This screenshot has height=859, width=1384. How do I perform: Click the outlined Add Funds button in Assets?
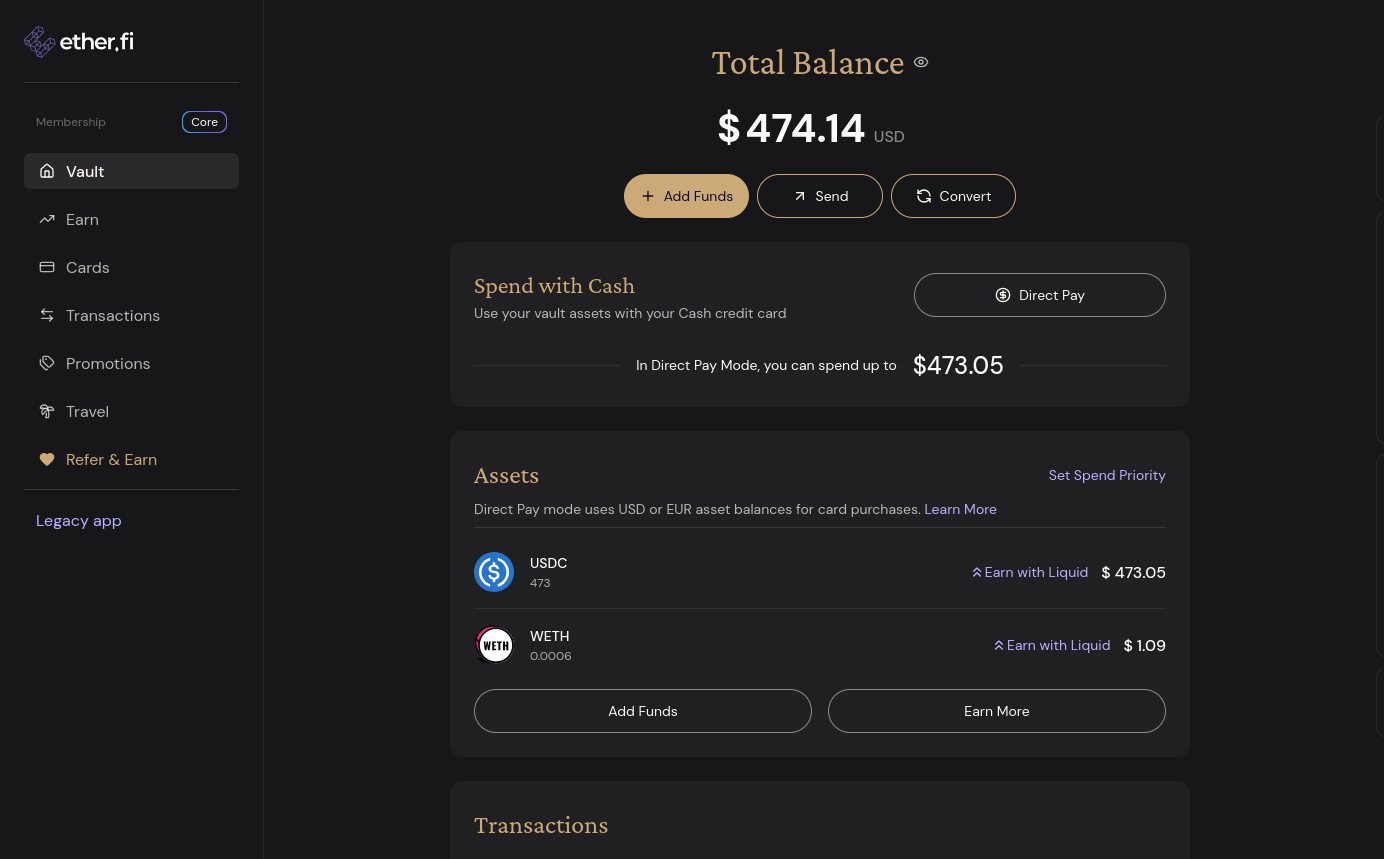pyautogui.click(x=643, y=711)
